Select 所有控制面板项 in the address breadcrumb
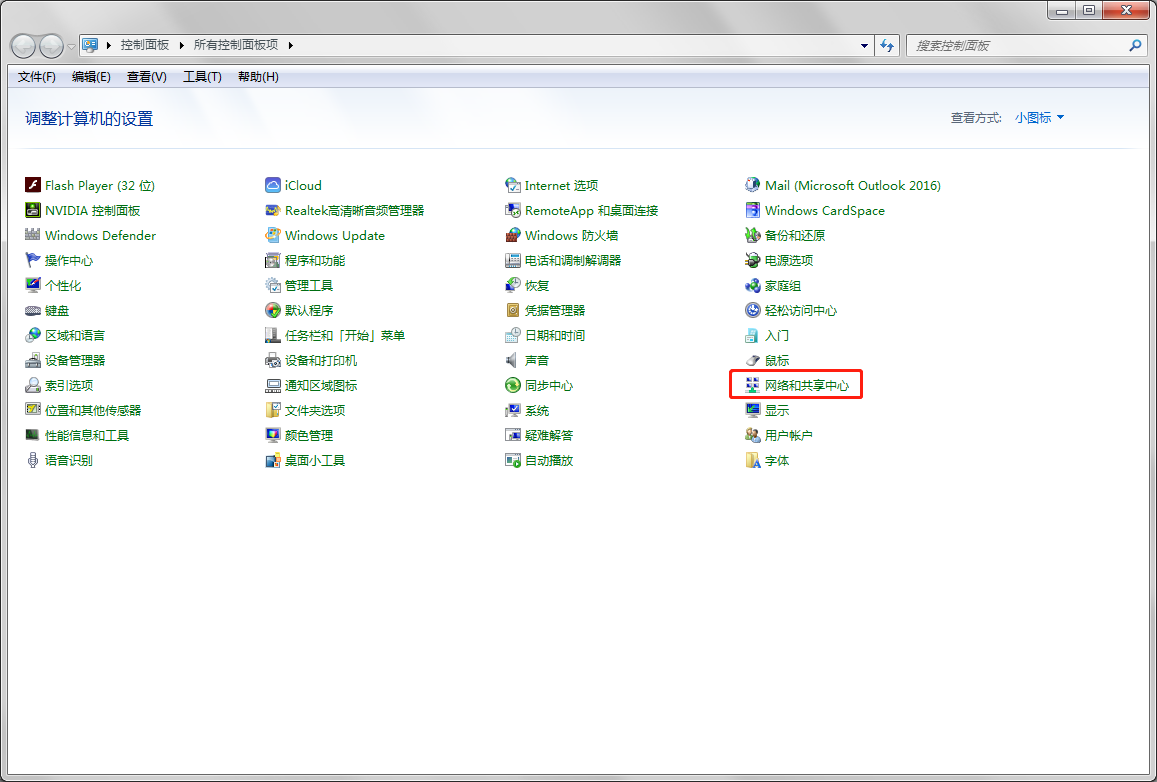The image size is (1157, 782). coord(236,45)
